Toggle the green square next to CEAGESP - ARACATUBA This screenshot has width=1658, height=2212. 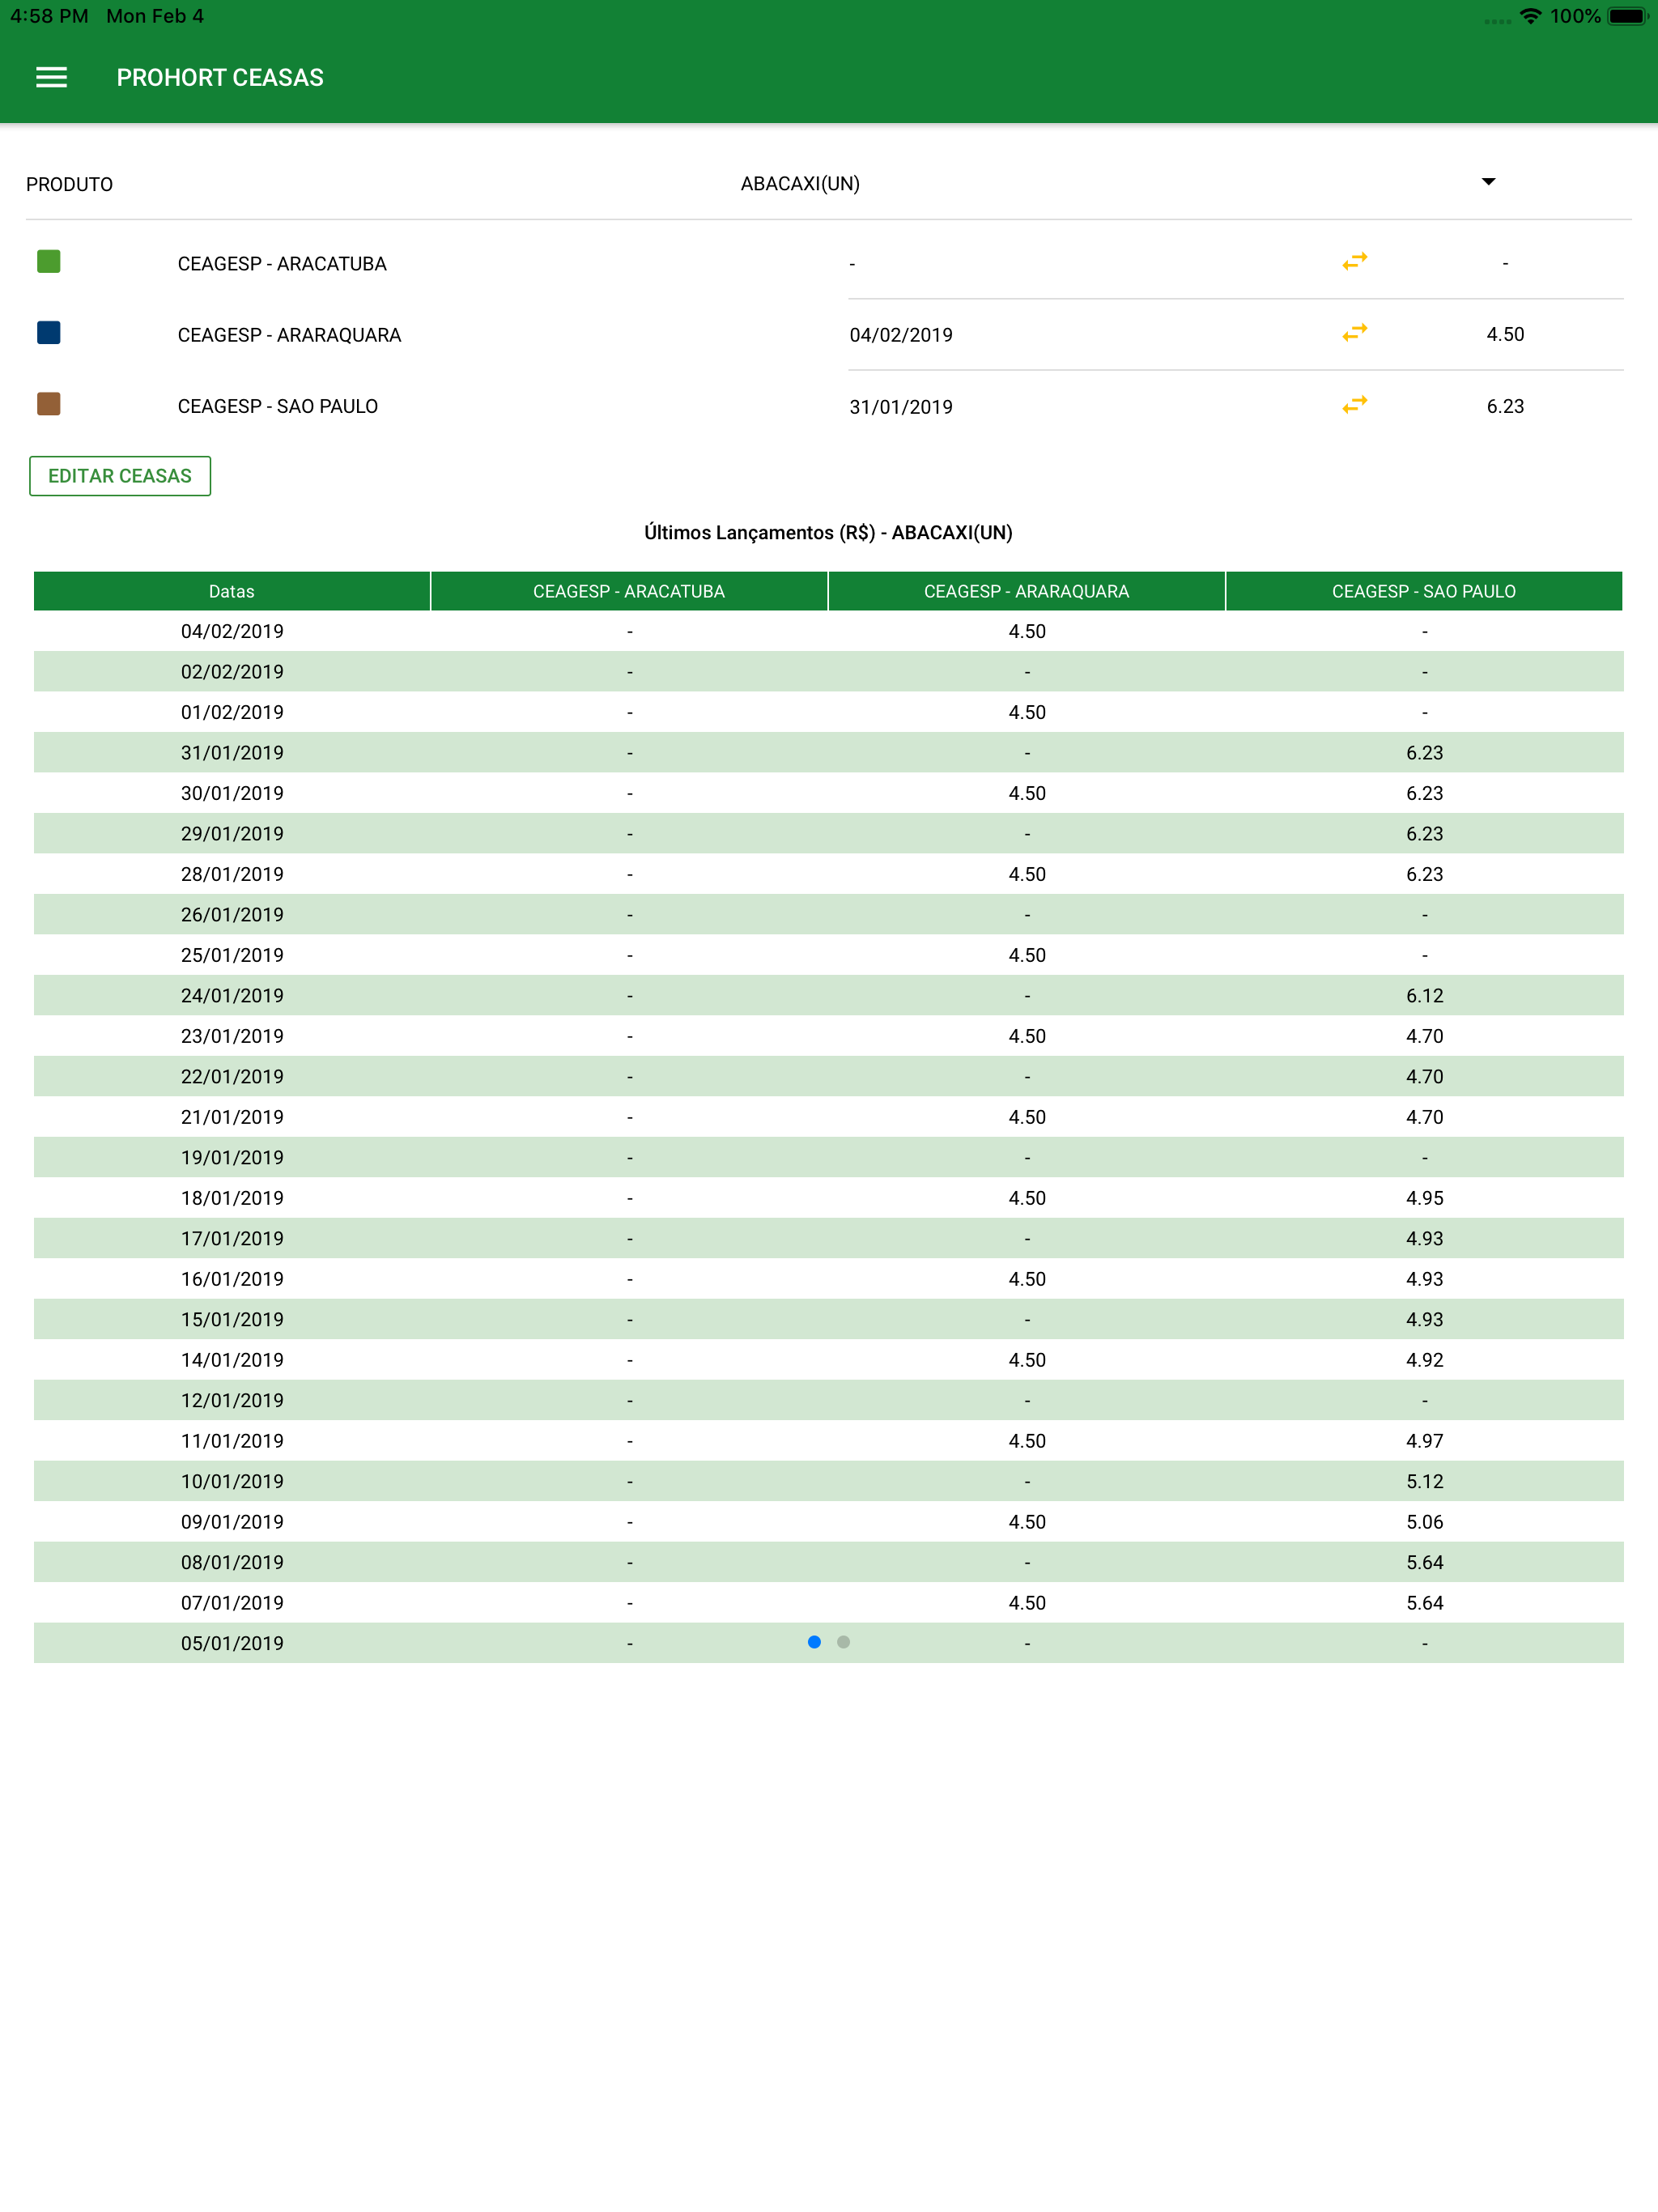49,262
